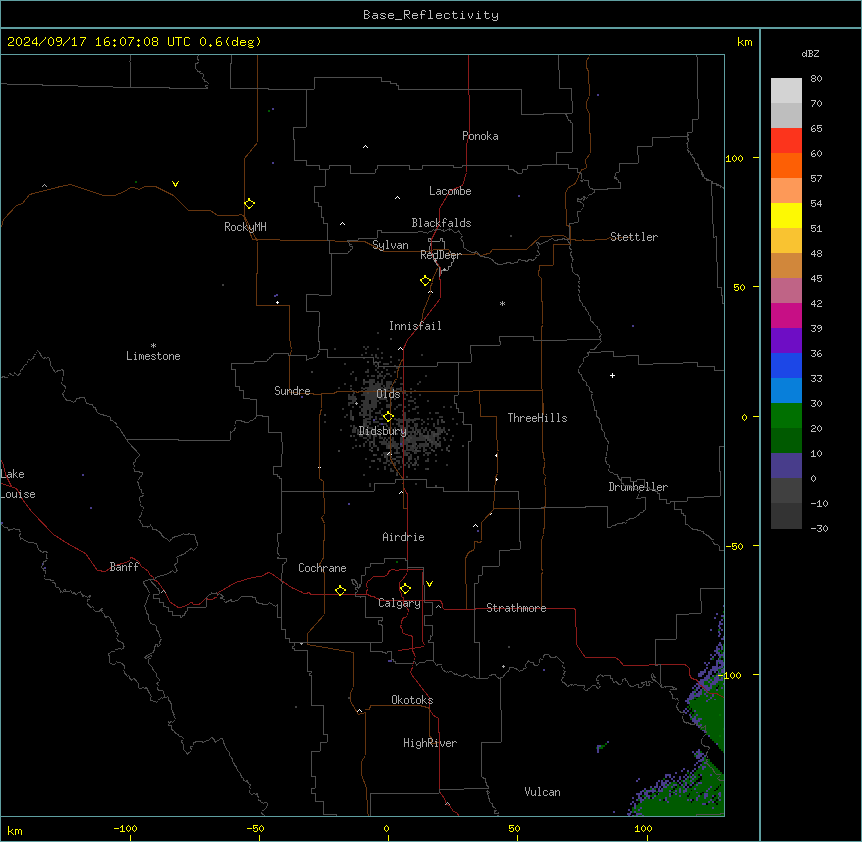Click the Base_Reflectivity title
The height and width of the screenshot is (842, 862).
tap(431, 15)
